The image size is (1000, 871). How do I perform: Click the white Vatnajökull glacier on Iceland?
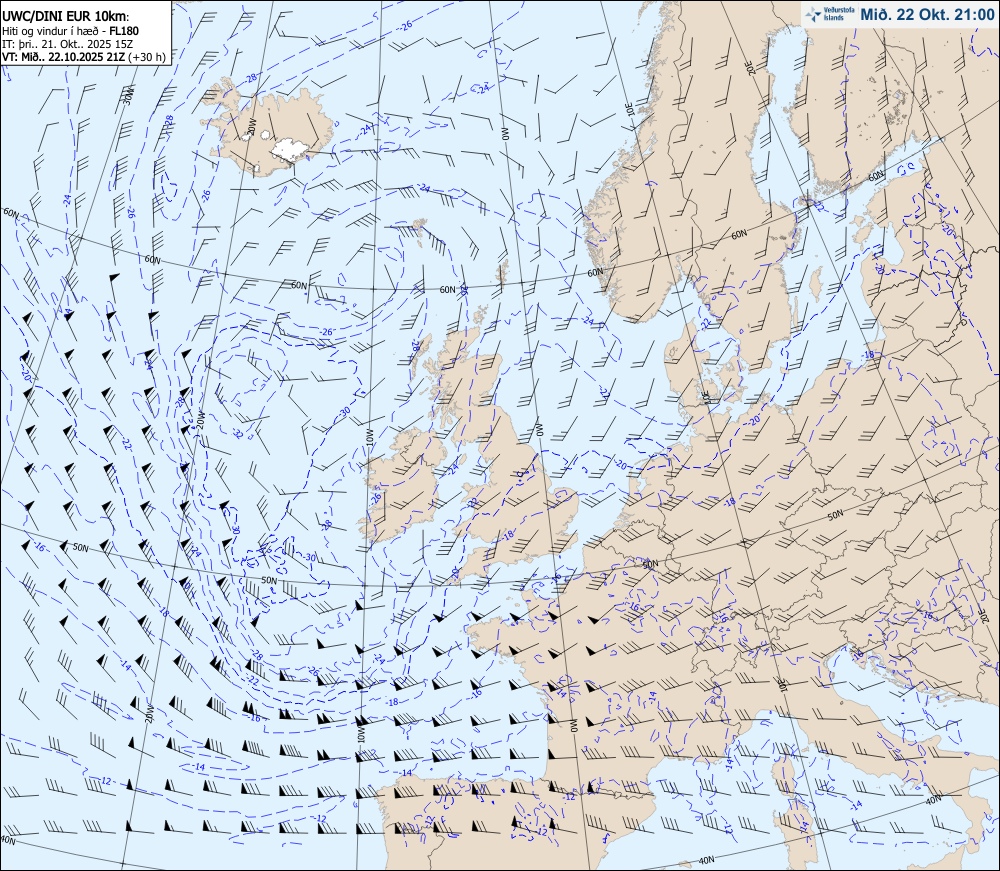[x=292, y=150]
